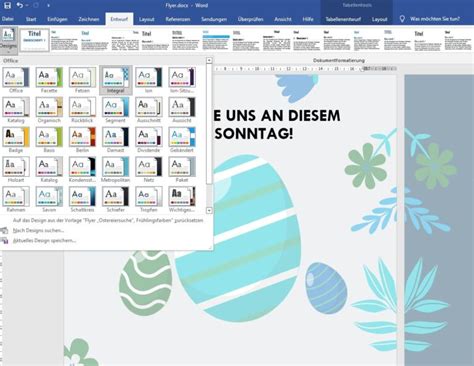Click the headline text 'UNS AN DIESEM'
The height and width of the screenshot is (366, 474).
pyautogui.click(x=283, y=116)
